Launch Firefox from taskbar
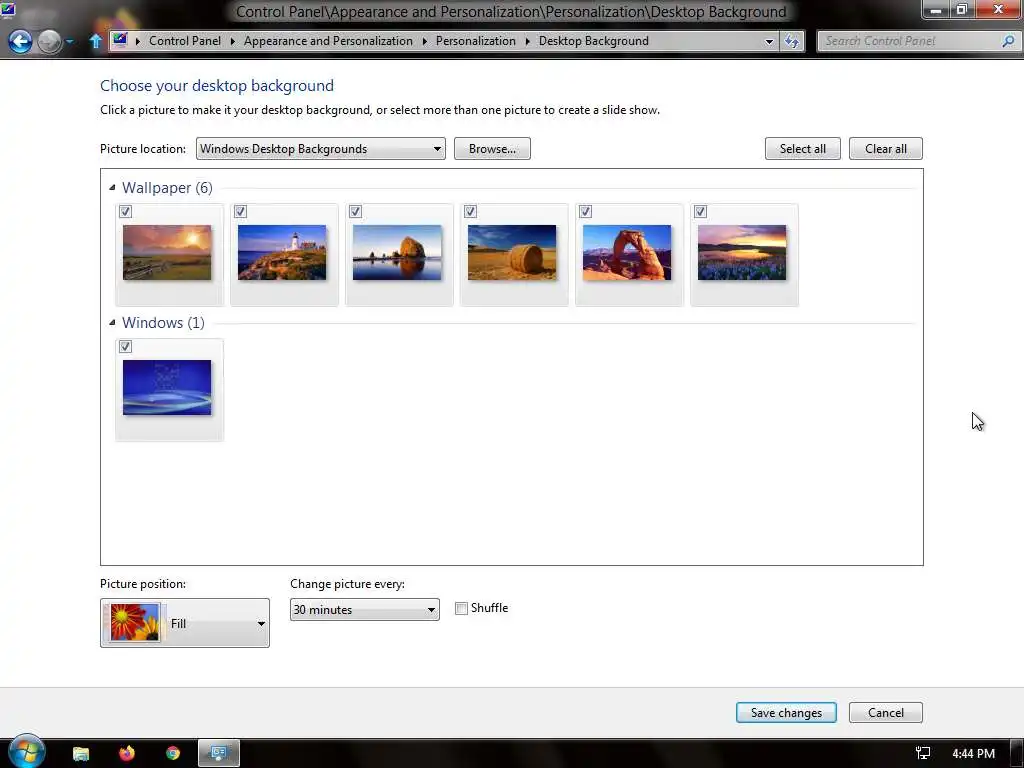Image resolution: width=1024 pixels, height=768 pixels. [127, 753]
